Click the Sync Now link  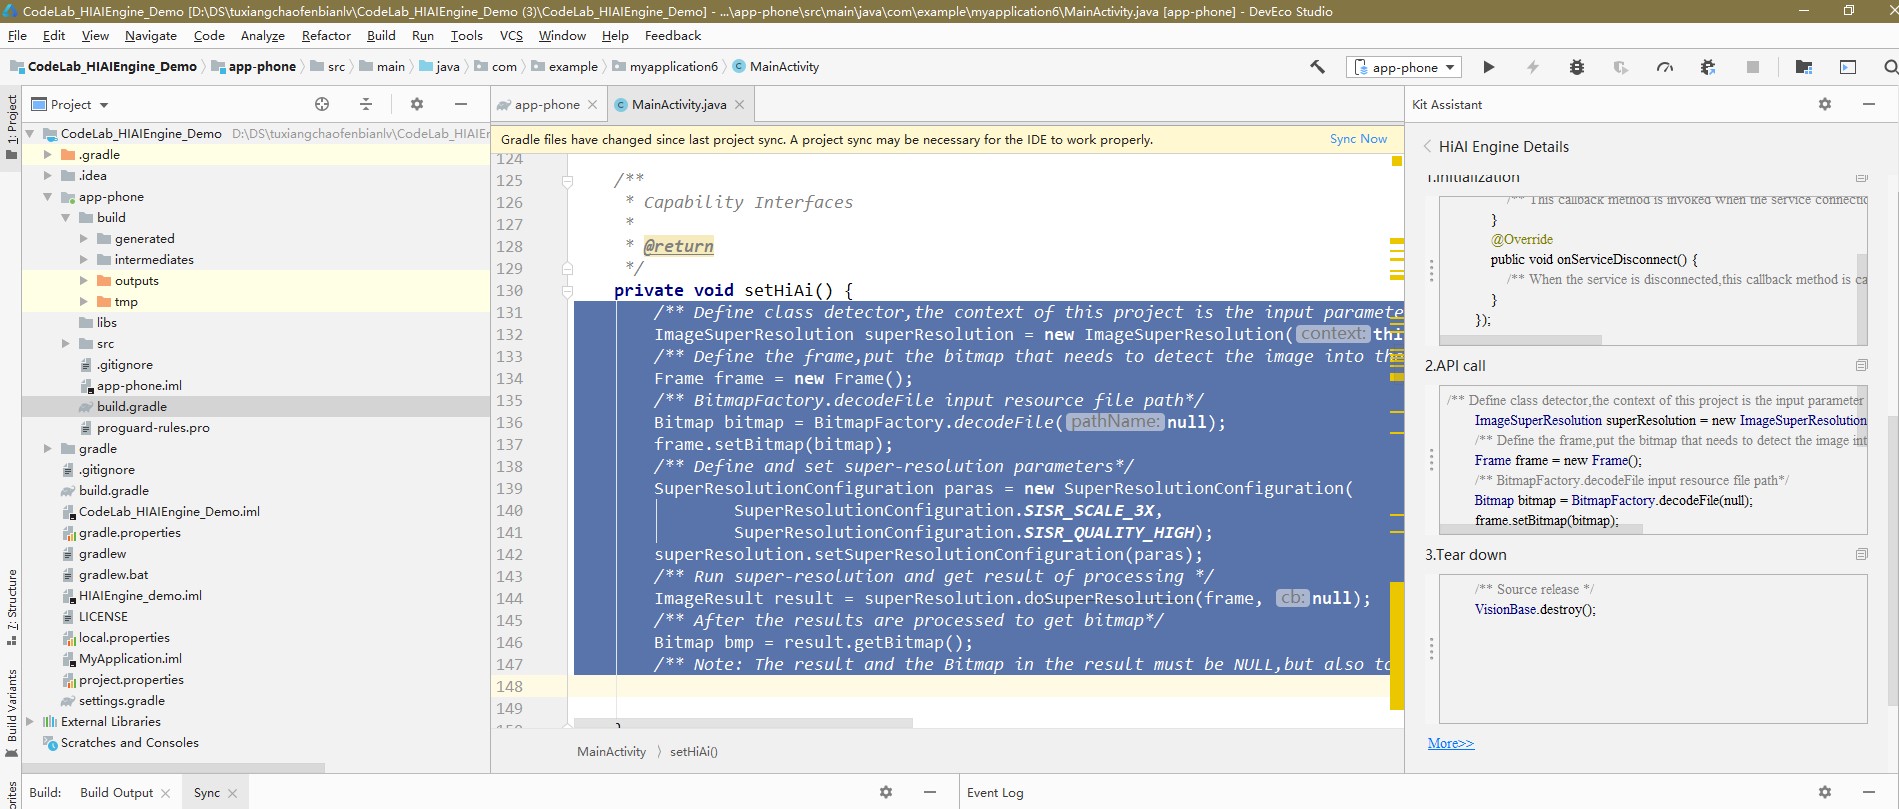click(x=1358, y=139)
